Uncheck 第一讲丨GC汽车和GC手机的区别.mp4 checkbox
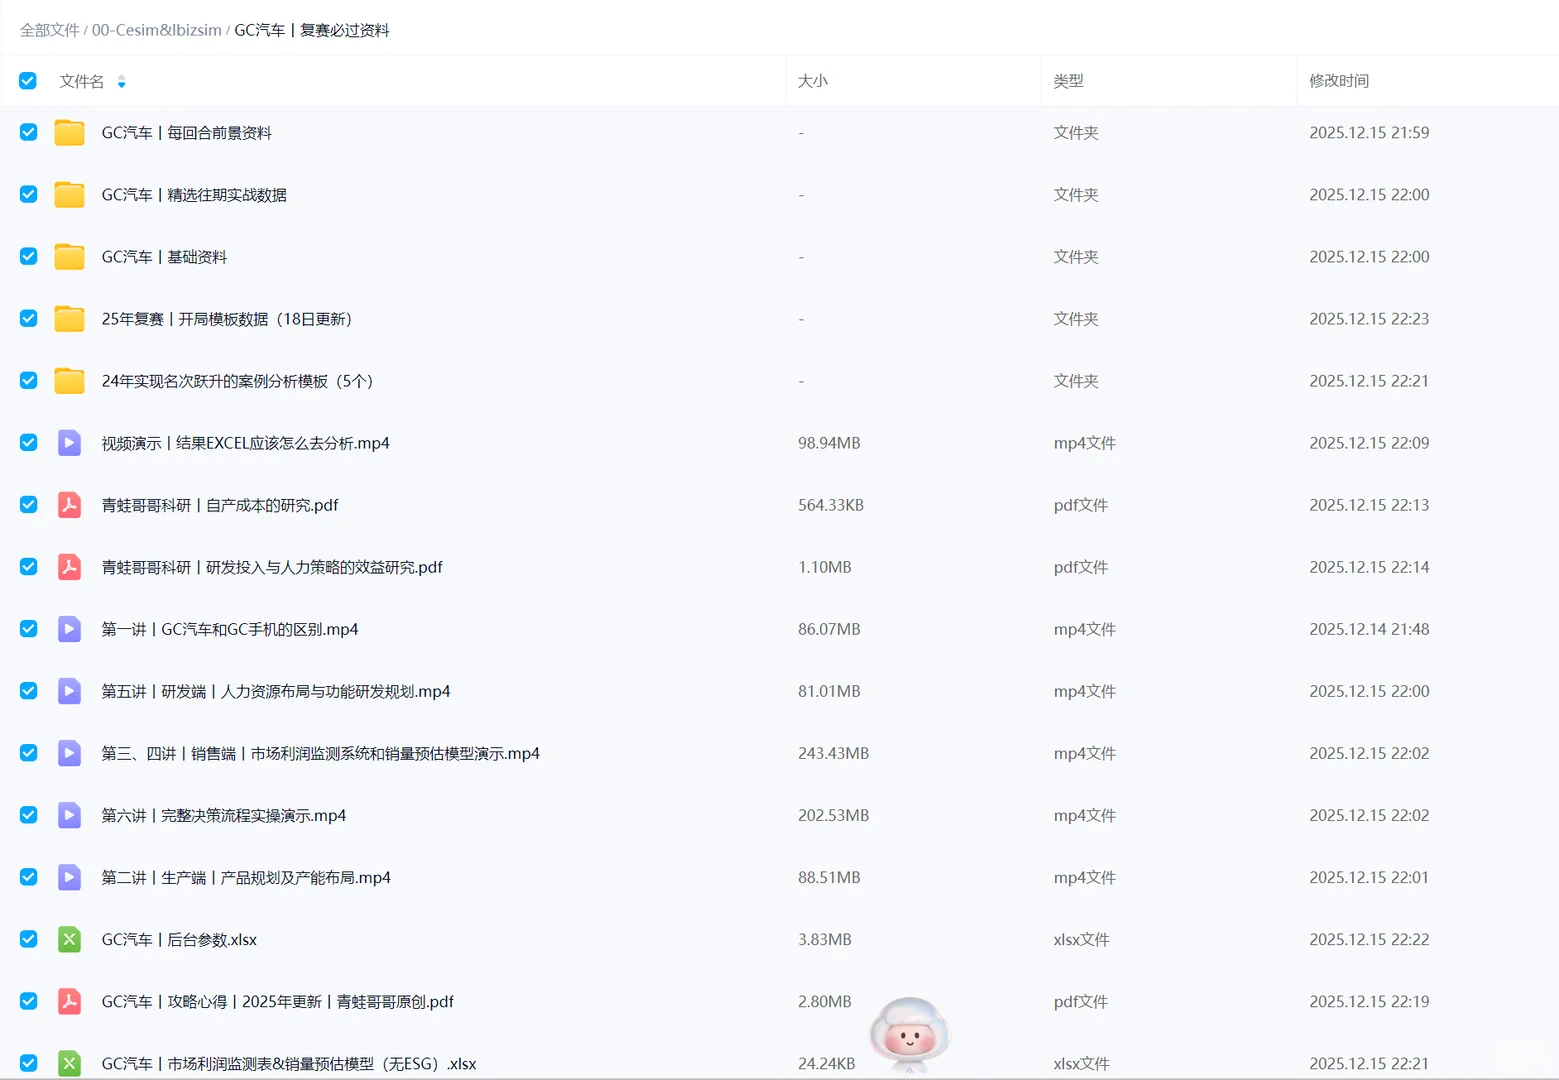The height and width of the screenshot is (1080, 1559). tap(28, 628)
